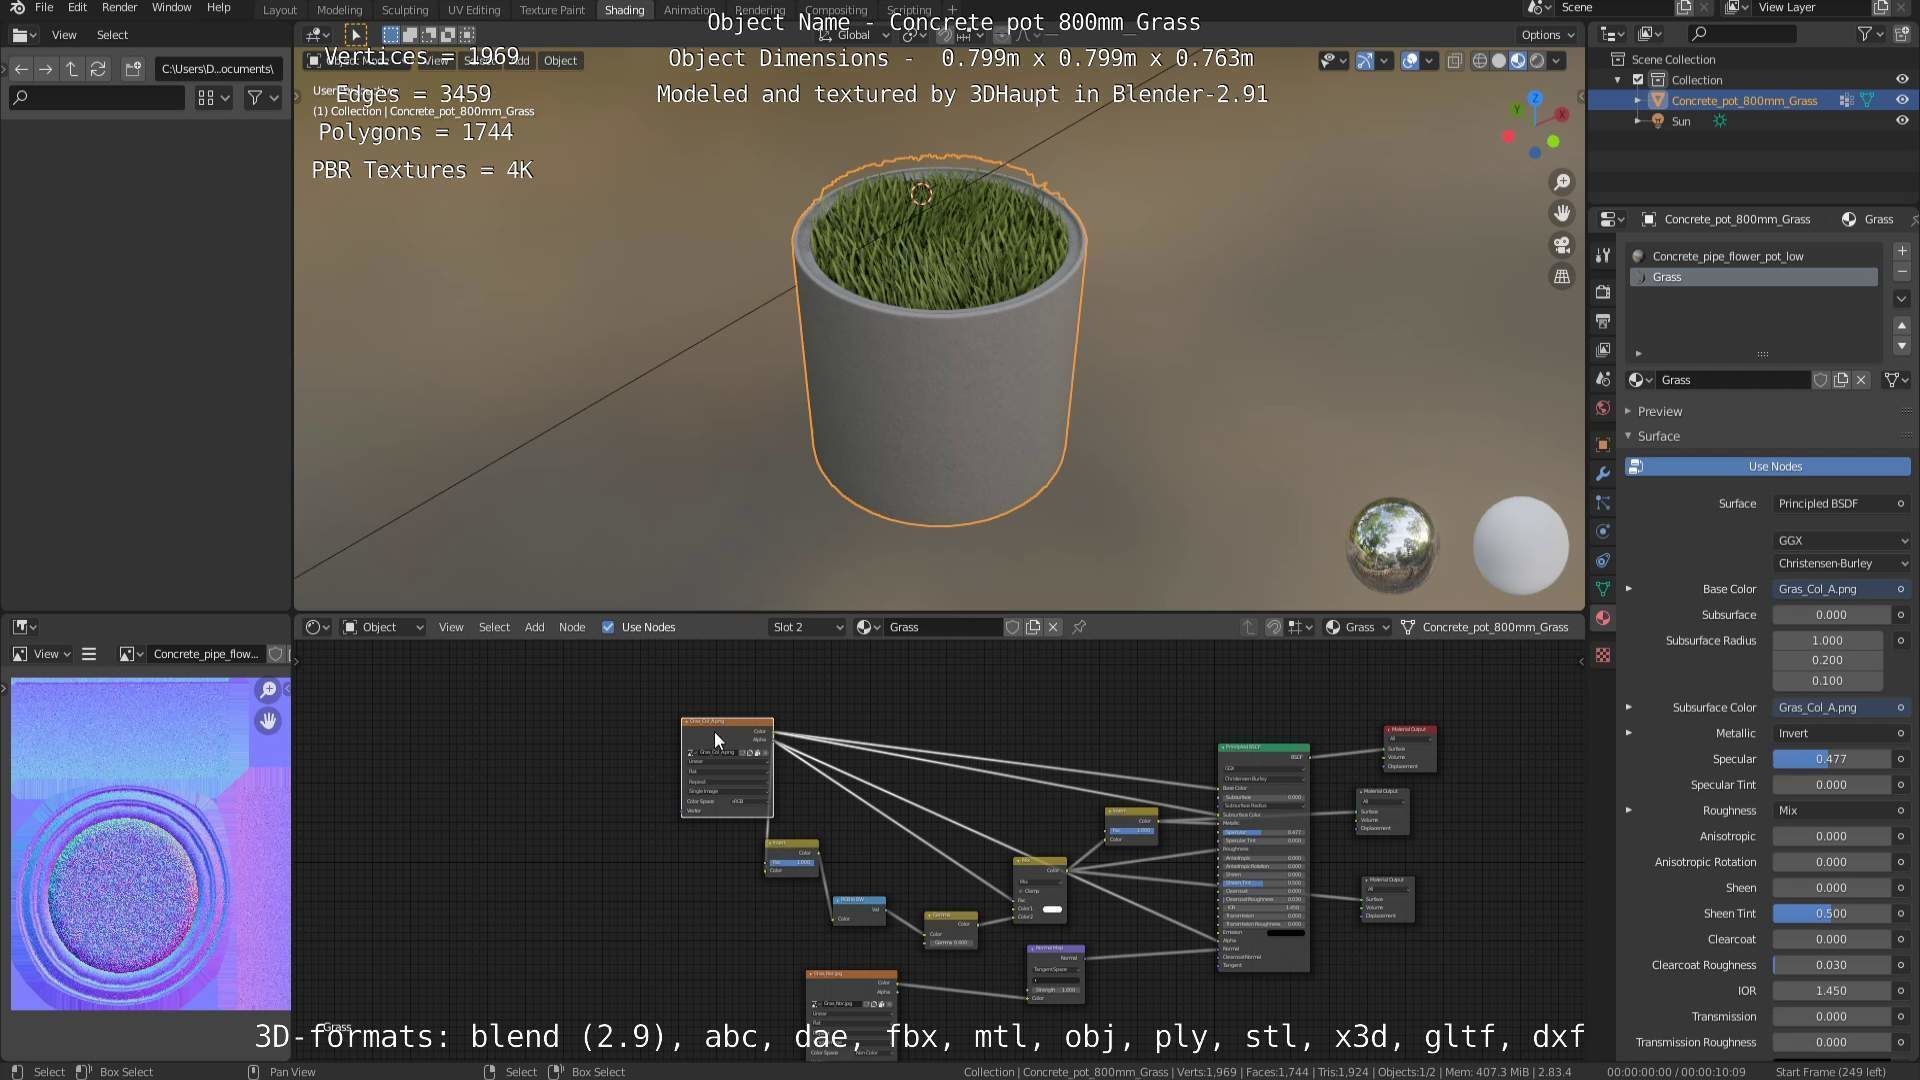The height and width of the screenshot is (1080, 1920).
Task: Click the blue Use Nodes button
Action: pos(1767,466)
